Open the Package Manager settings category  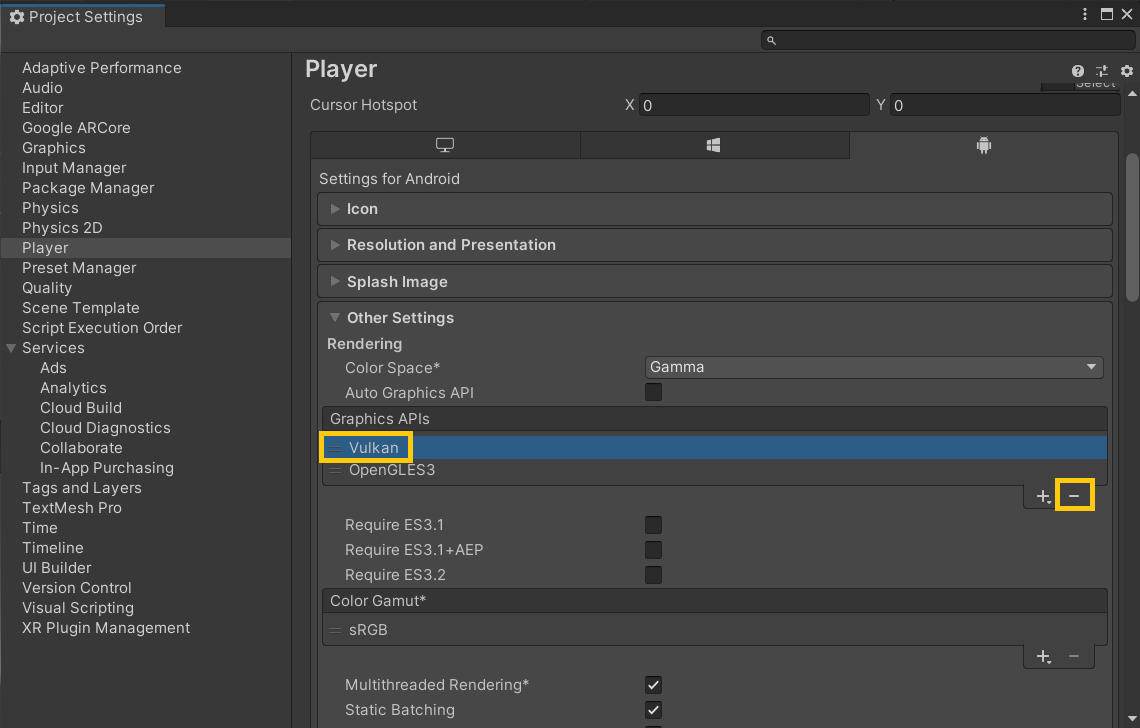88,188
